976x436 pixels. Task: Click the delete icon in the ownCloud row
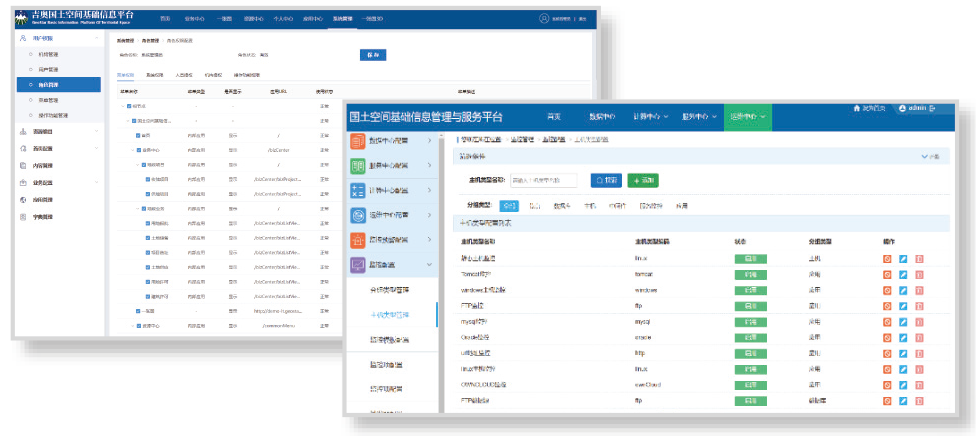(919, 385)
